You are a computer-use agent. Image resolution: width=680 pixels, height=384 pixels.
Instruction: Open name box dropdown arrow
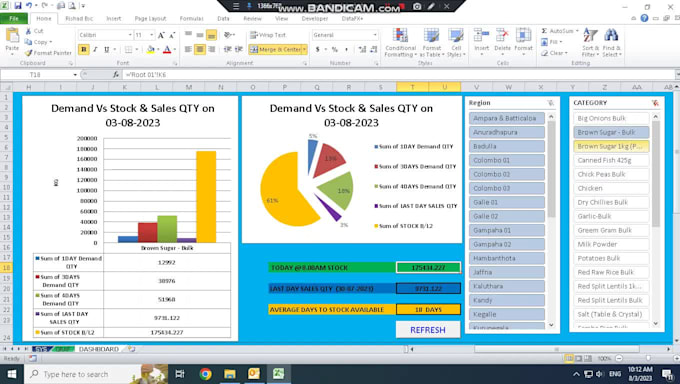click(75, 75)
